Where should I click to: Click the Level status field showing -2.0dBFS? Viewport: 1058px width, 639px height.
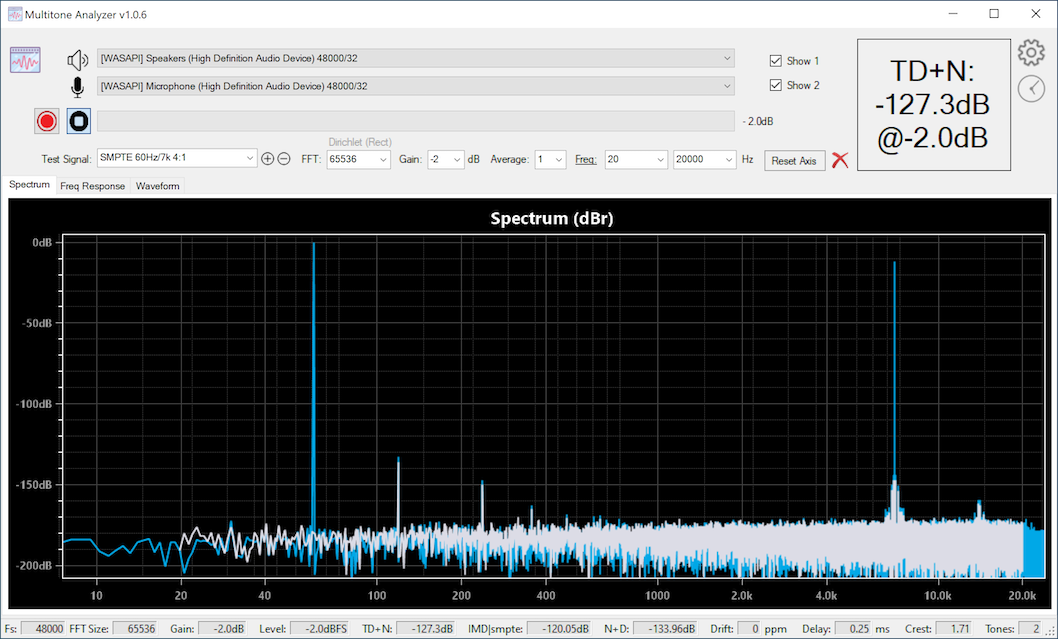(x=319, y=629)
